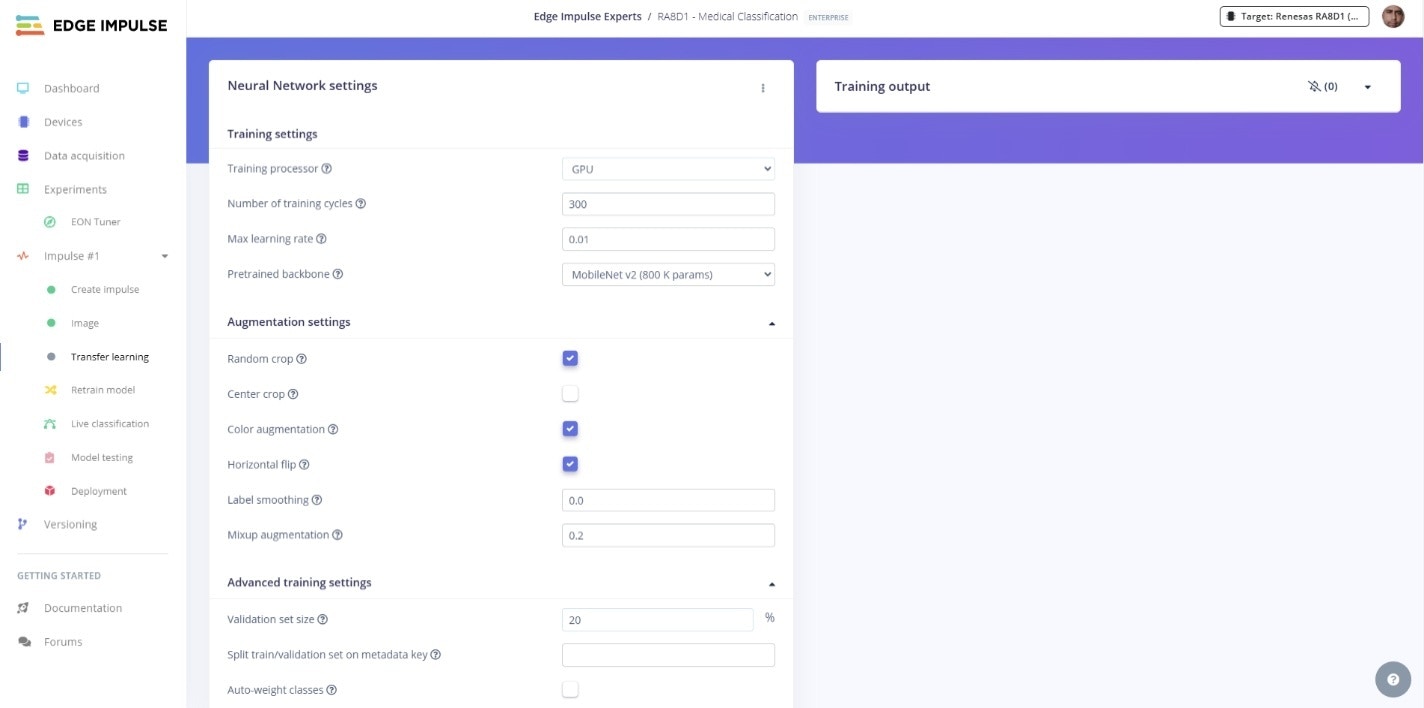
Task: Open the Pretrained backbone MobileNet dropdown
Action: point(668,274)
